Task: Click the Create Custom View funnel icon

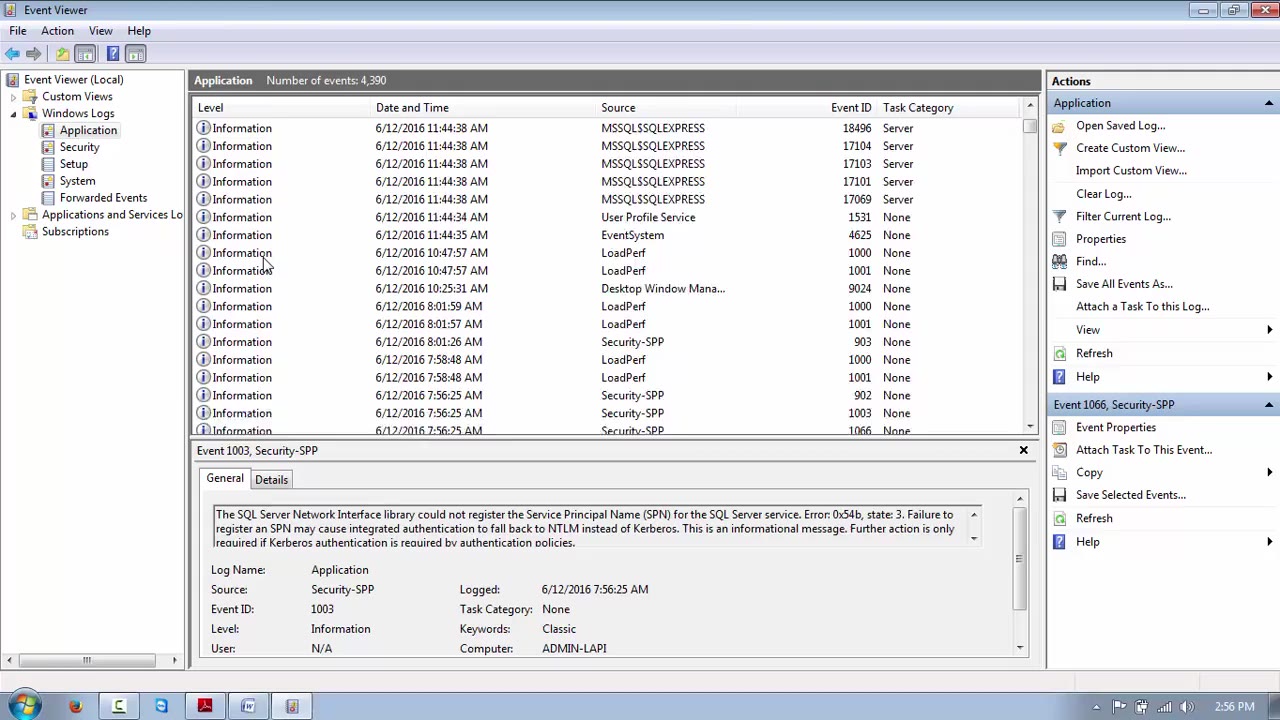Action: point(1059,148)
